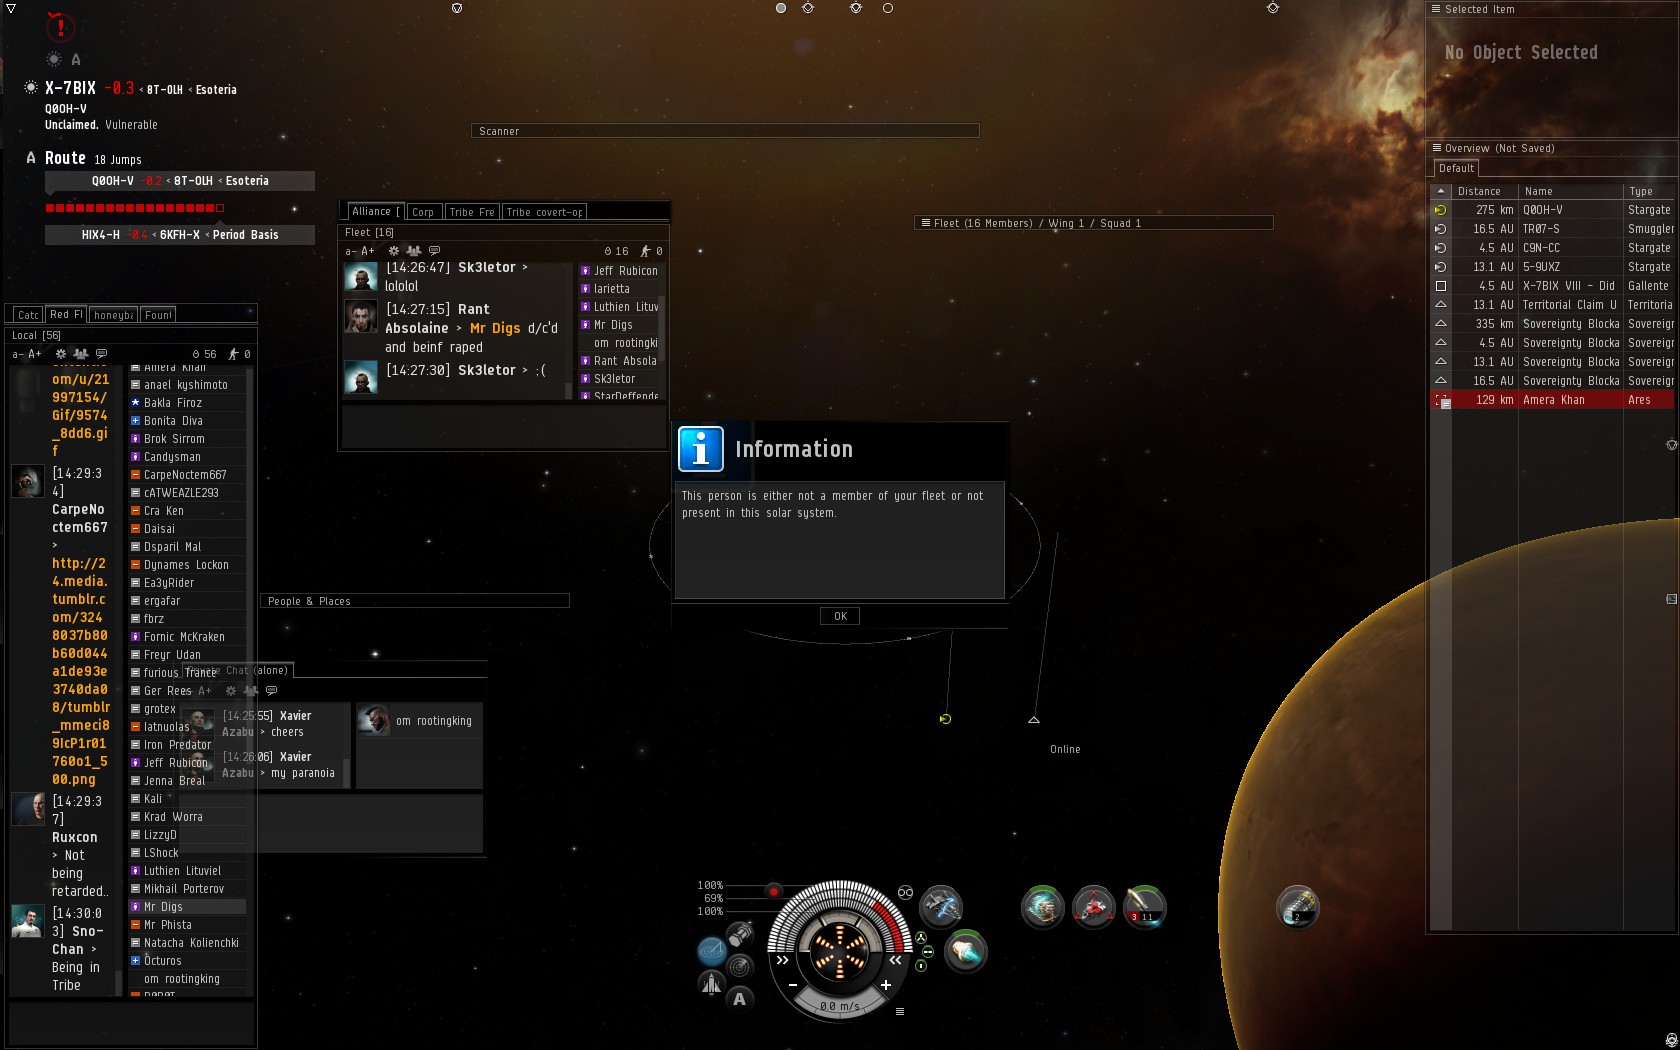Activate the propulsion module with blue flame
This screenshot has height=1050, width=1680.
[965, 950]
